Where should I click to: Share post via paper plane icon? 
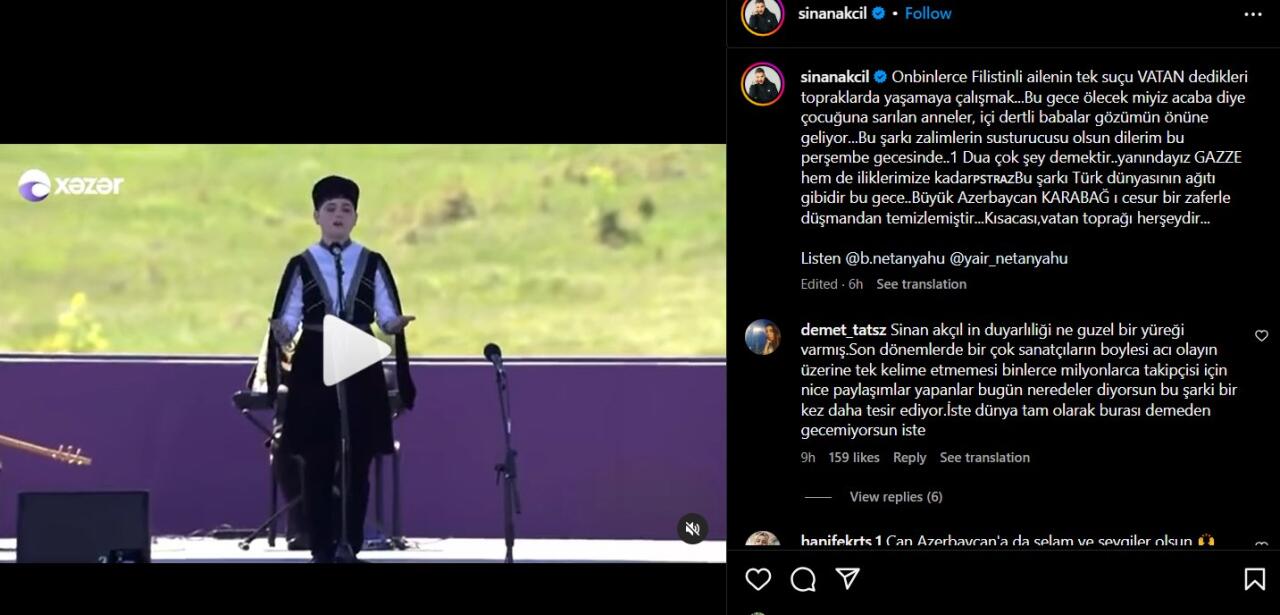click(848, 579)
